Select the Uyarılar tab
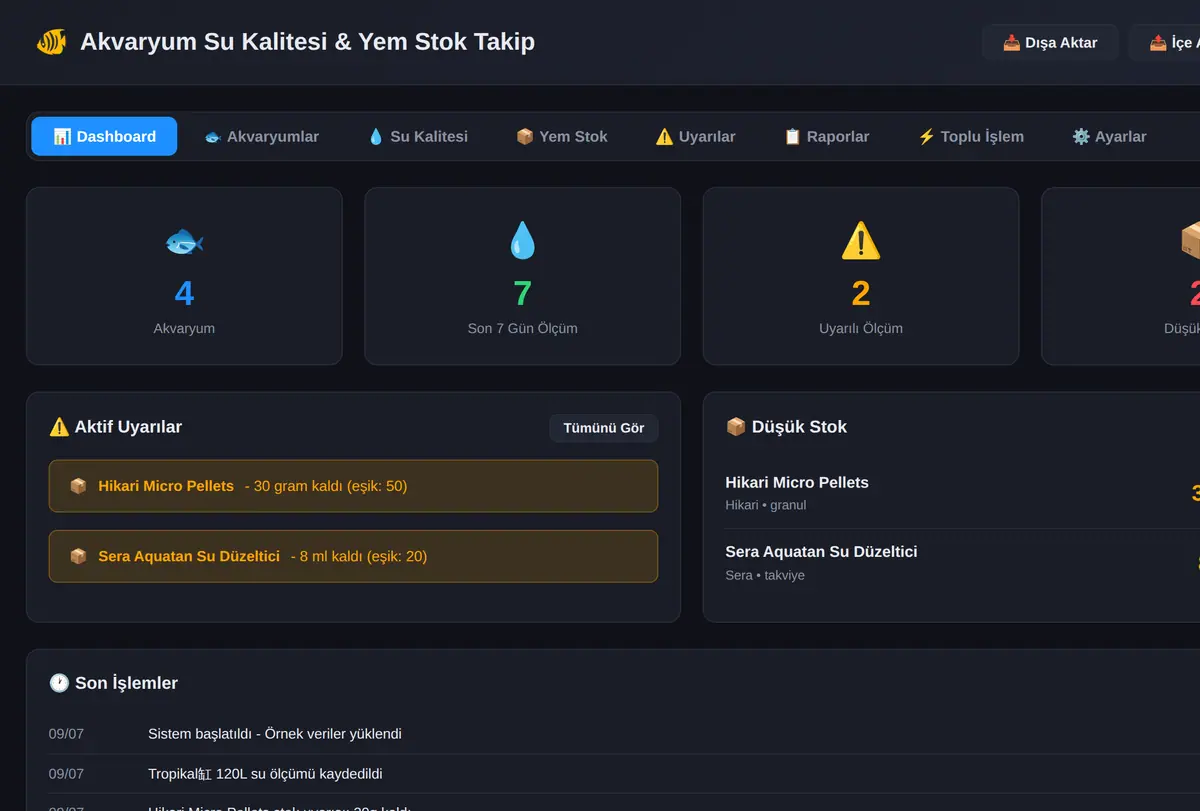 click(695, 136)
